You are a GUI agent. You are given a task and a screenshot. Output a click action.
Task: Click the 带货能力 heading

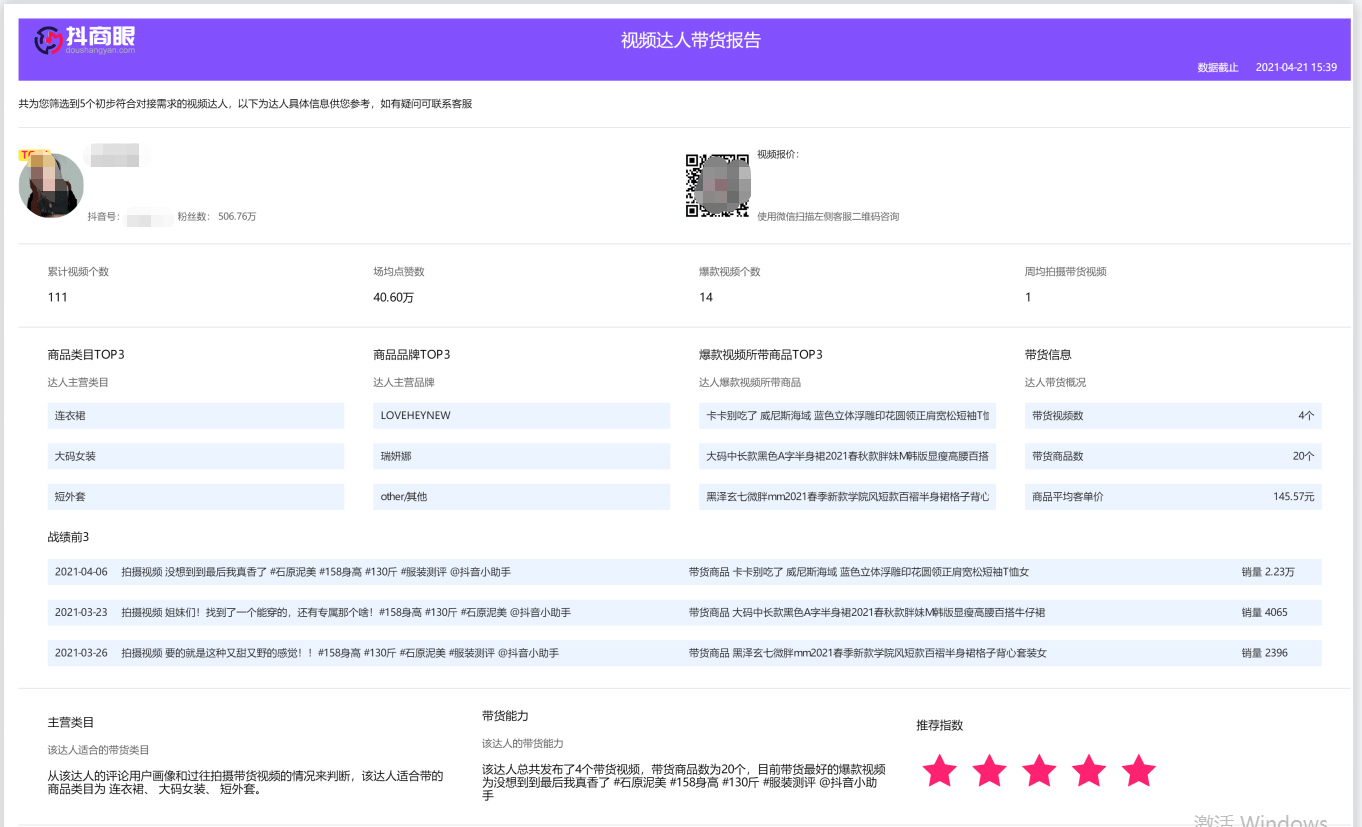(x=505, y=716)
